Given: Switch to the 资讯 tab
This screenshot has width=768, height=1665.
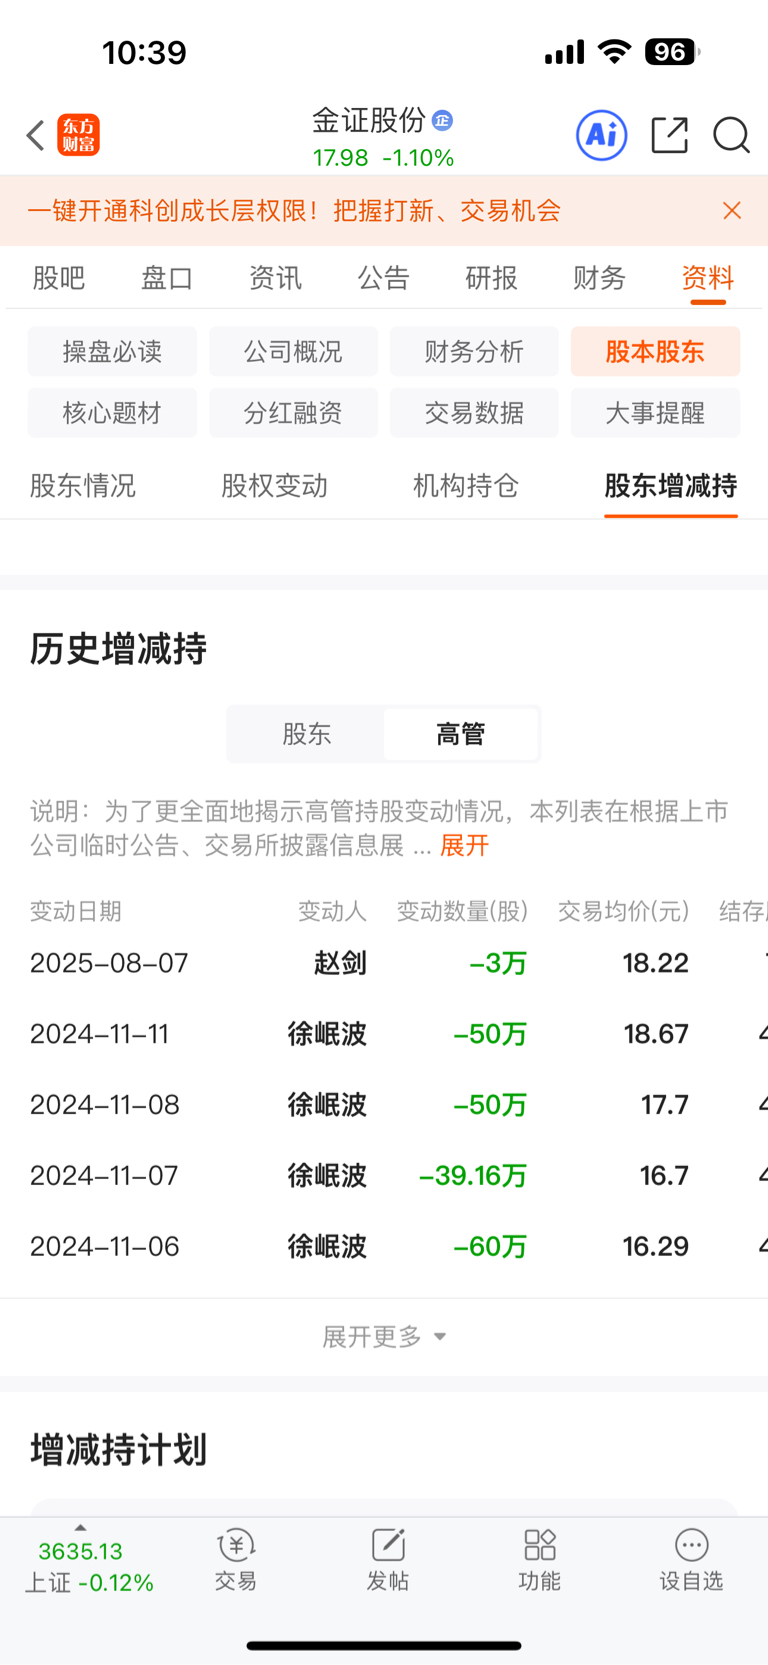Looking at the screenshot, I should (275, 278).
